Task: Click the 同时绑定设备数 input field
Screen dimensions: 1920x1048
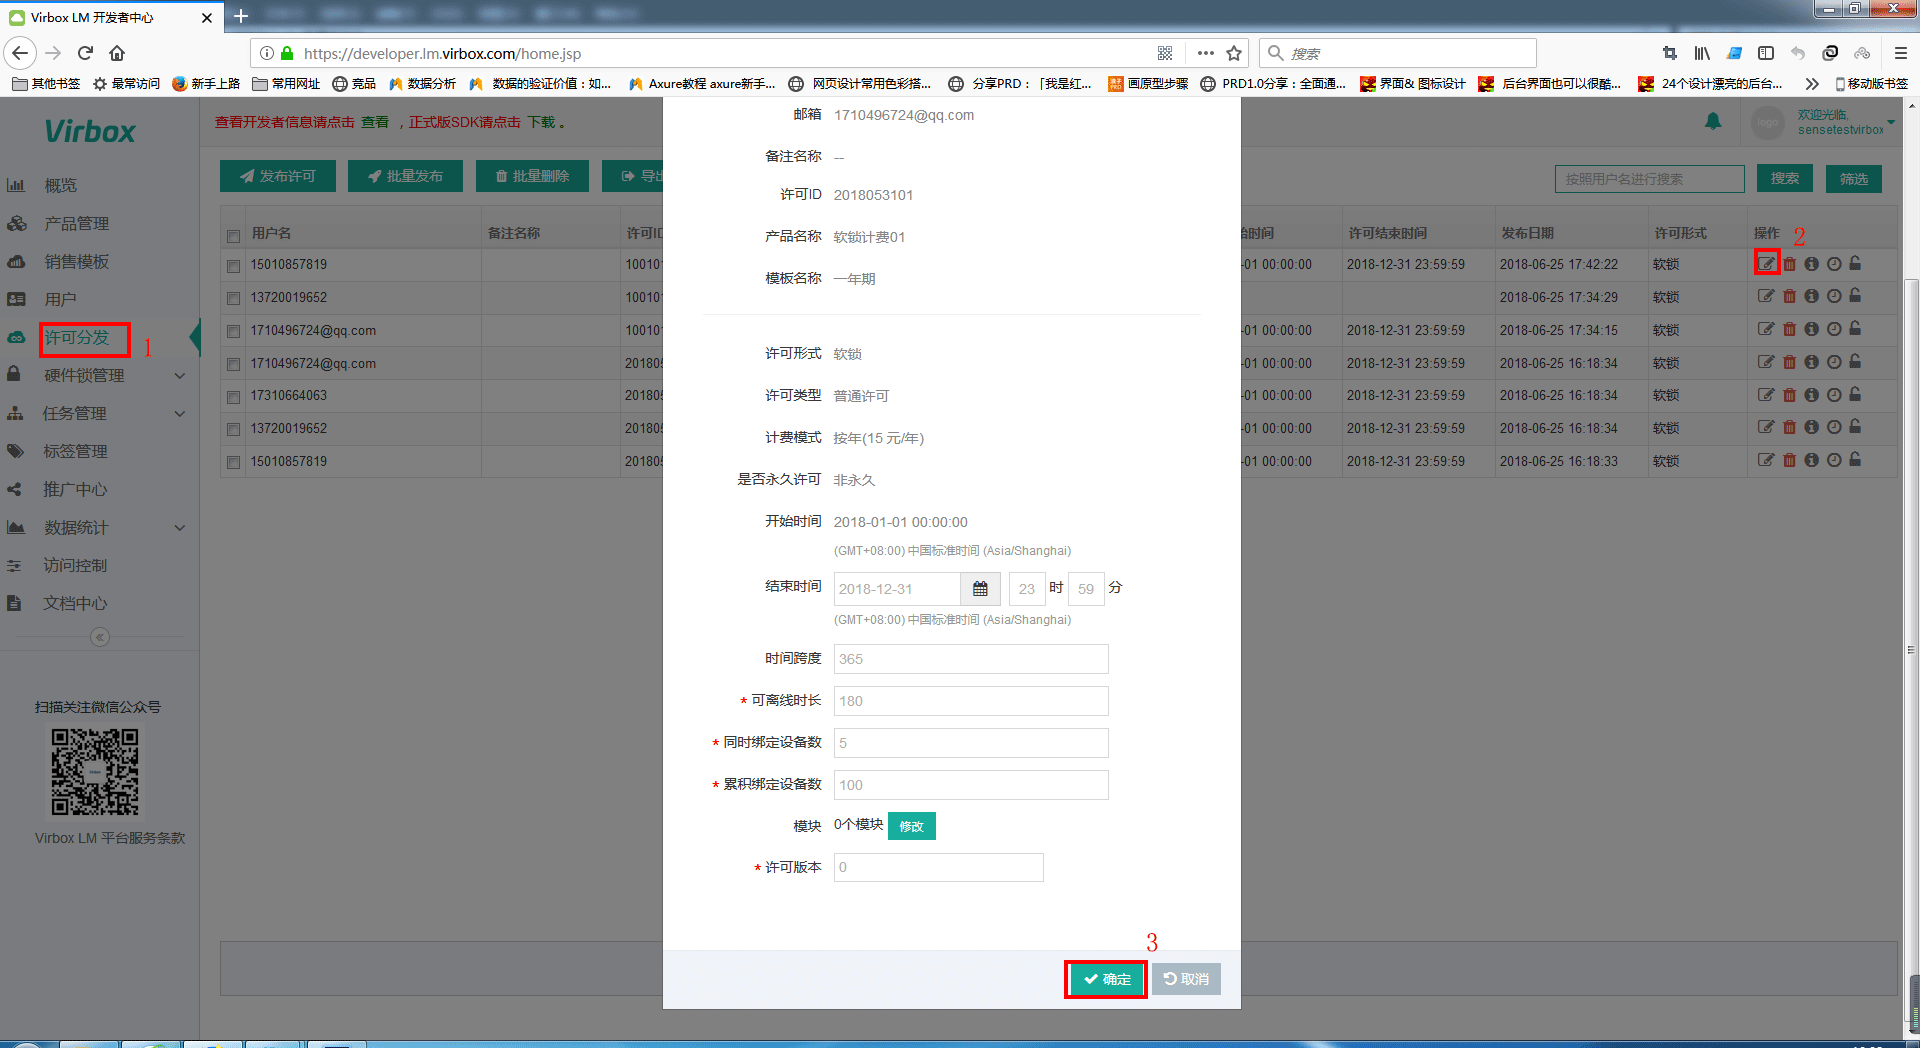Action: (971, 743)
